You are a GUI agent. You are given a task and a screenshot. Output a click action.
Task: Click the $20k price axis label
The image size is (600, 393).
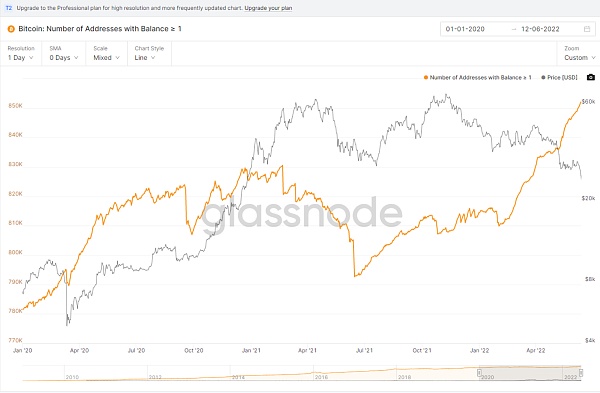click(588, 198)
